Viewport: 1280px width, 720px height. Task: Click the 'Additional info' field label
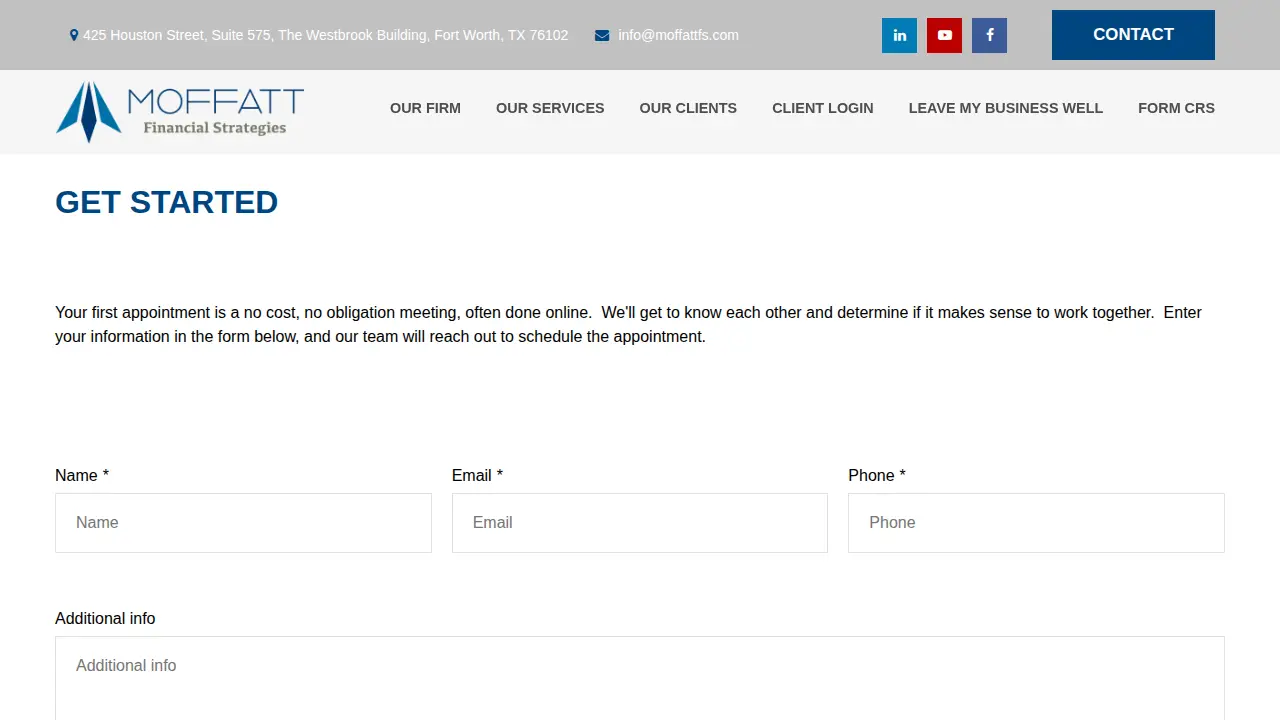105,619
